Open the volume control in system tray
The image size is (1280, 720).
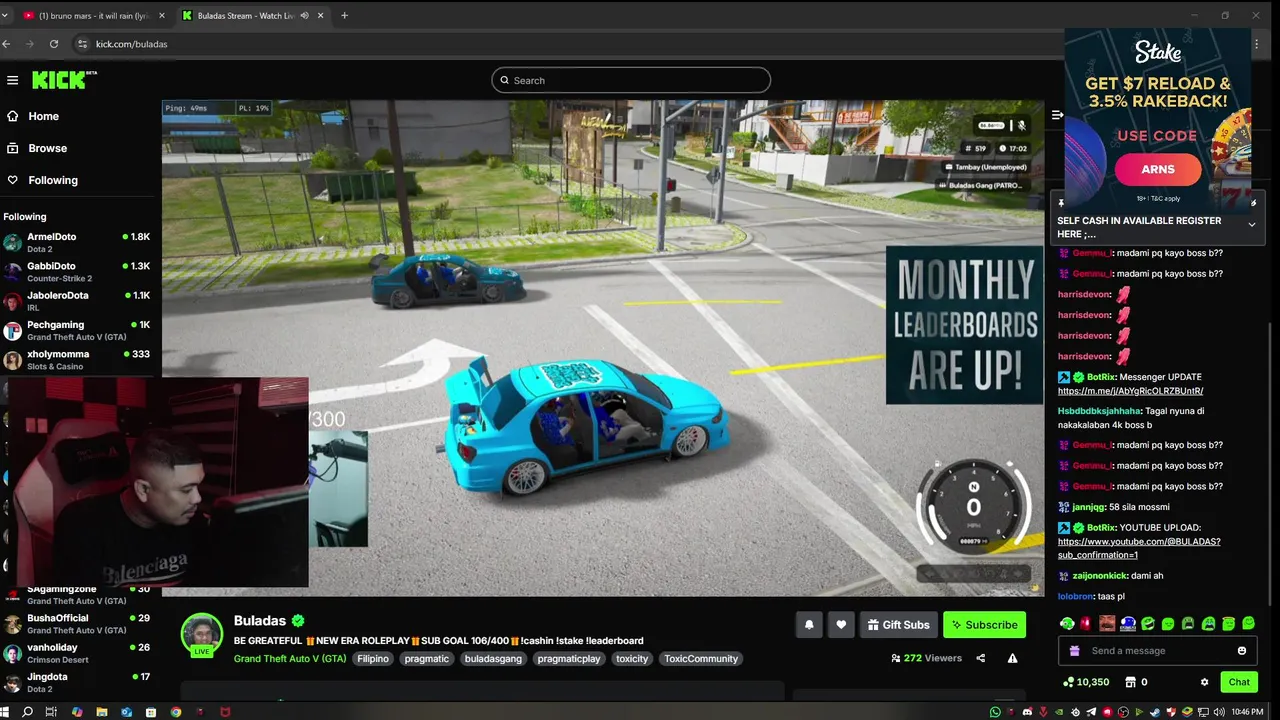click(x=1219, y=712)
